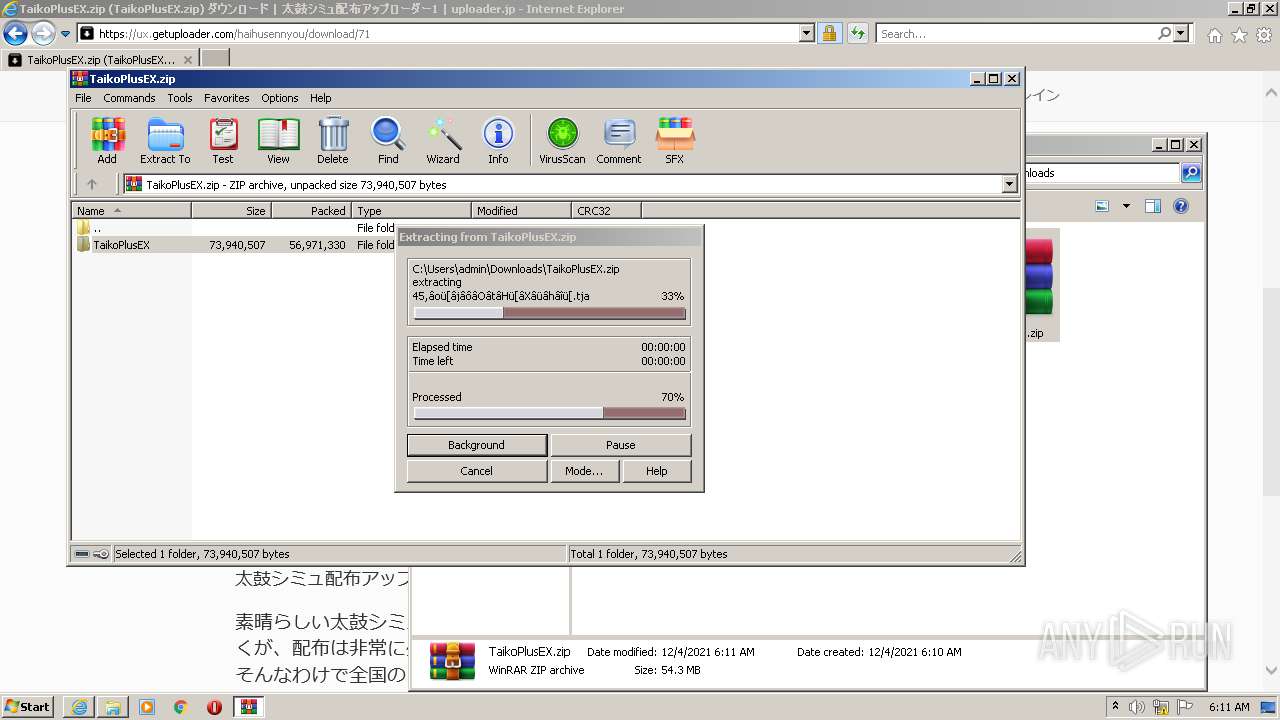Screen dimensions: 1280x720
Task: Sort by Packed column header
Action: [311, 211]
